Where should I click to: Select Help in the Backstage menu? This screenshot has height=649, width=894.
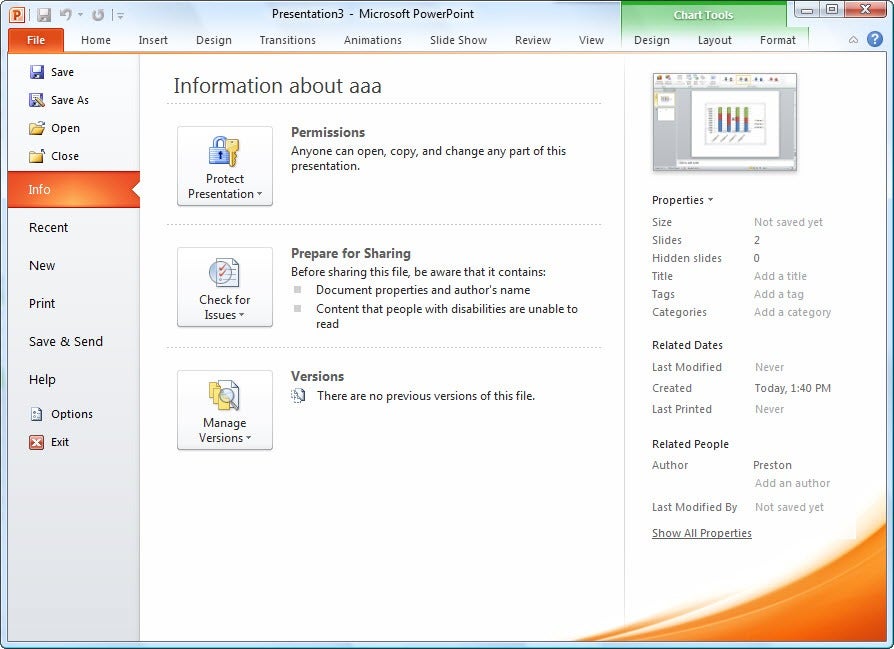[x=74, y=380]
